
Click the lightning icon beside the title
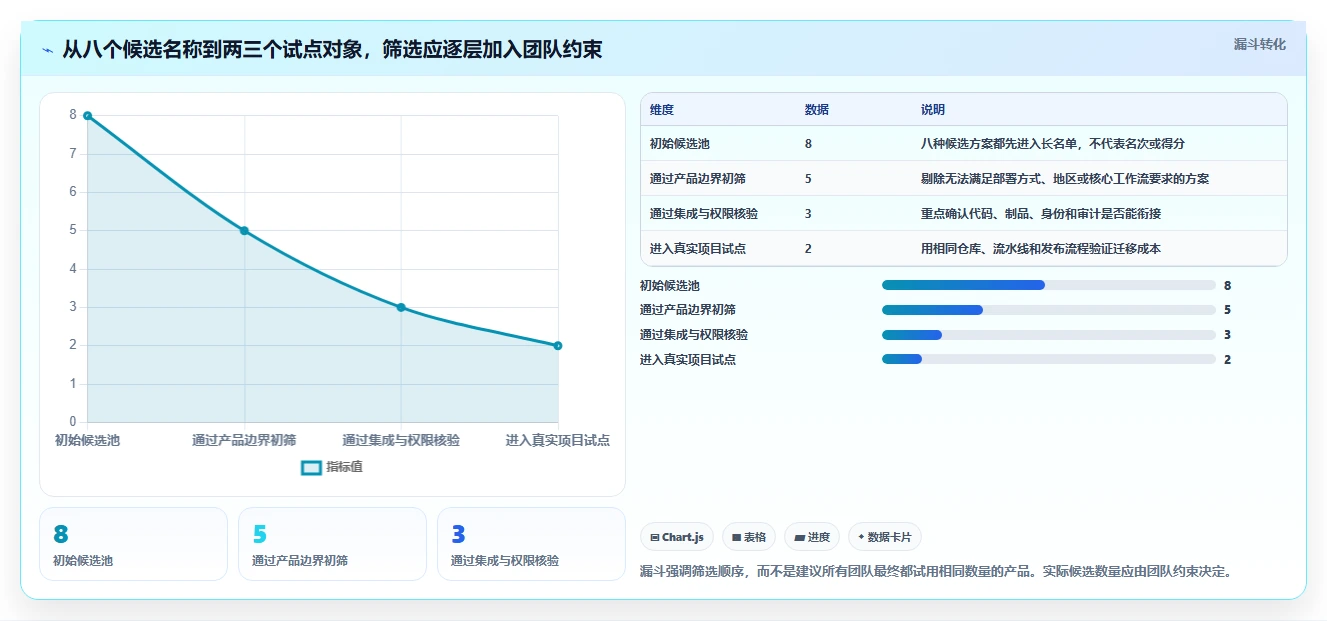coord(47,50)
